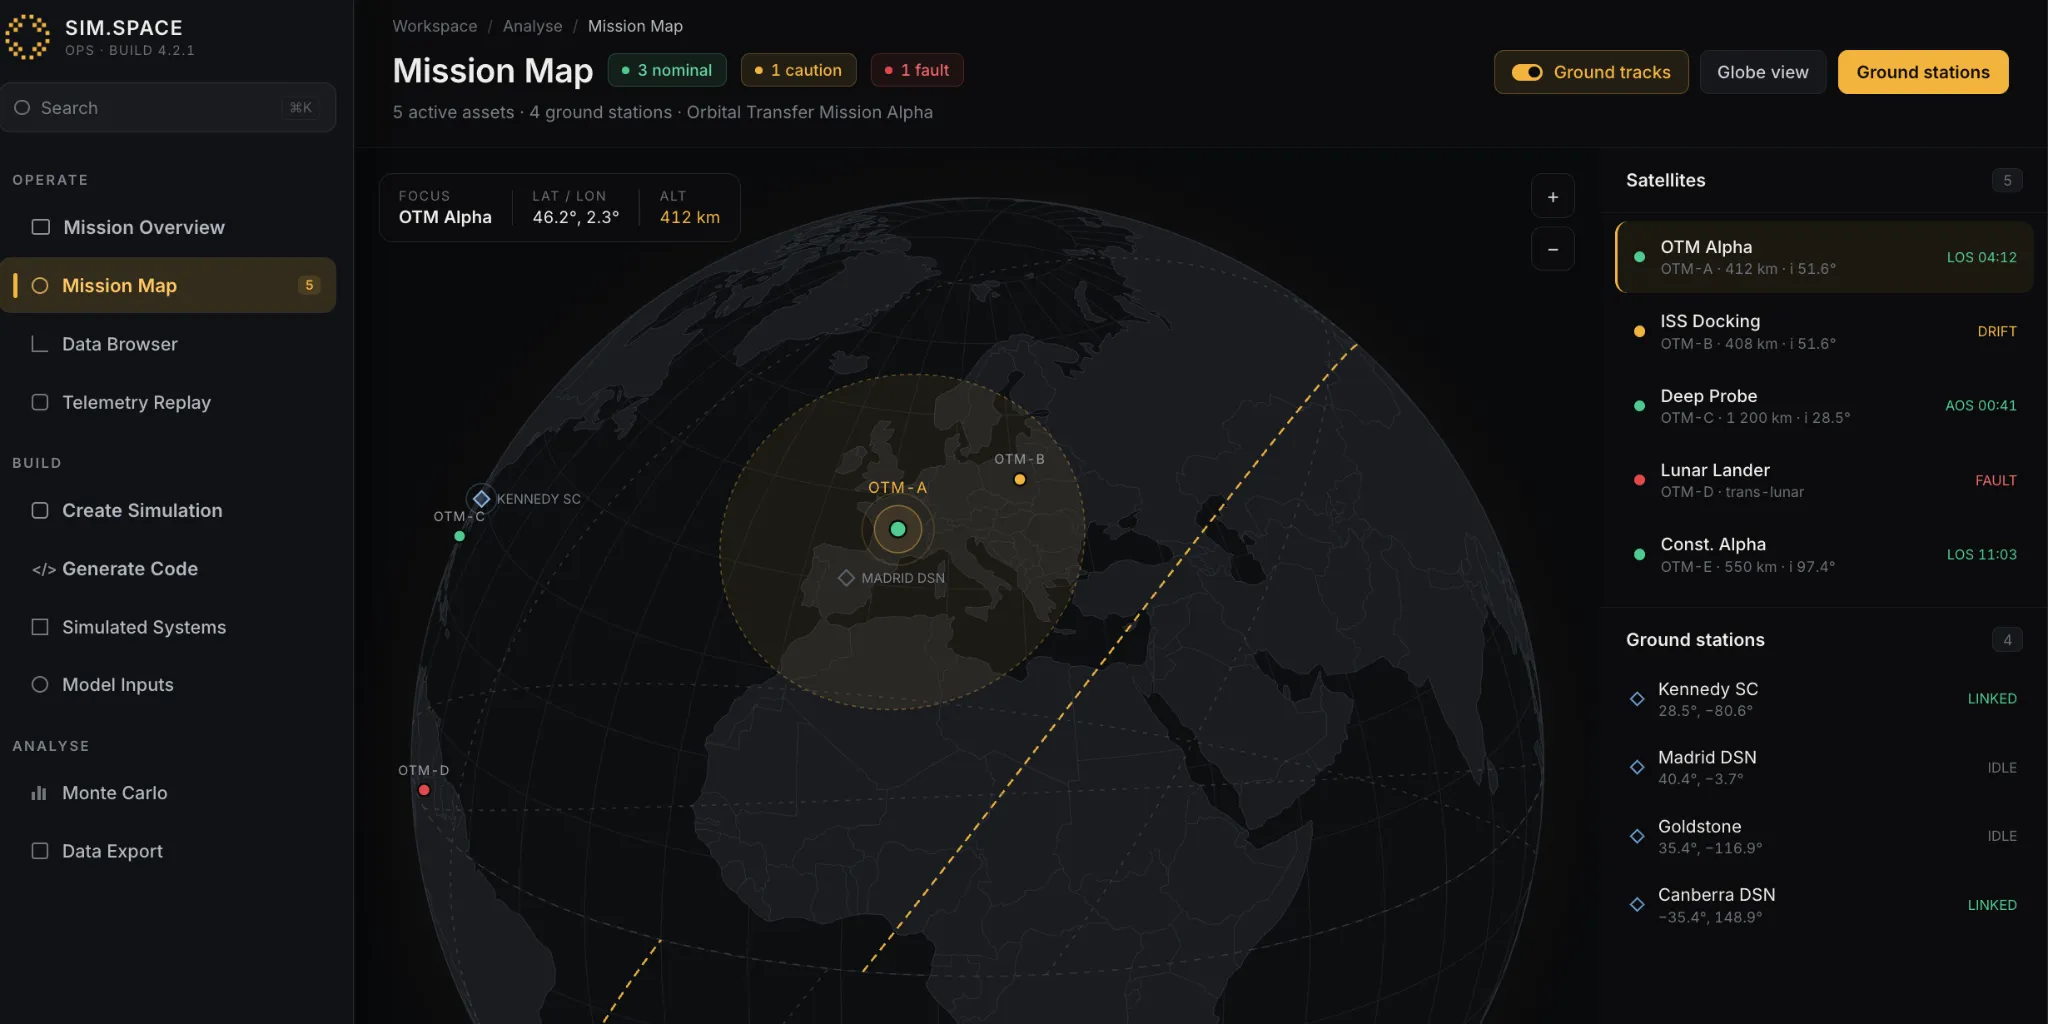The height and width of the screenshot is (1024, 2048).
Task: Click the Simulated Systems sidebar icon
Action: 40,627
